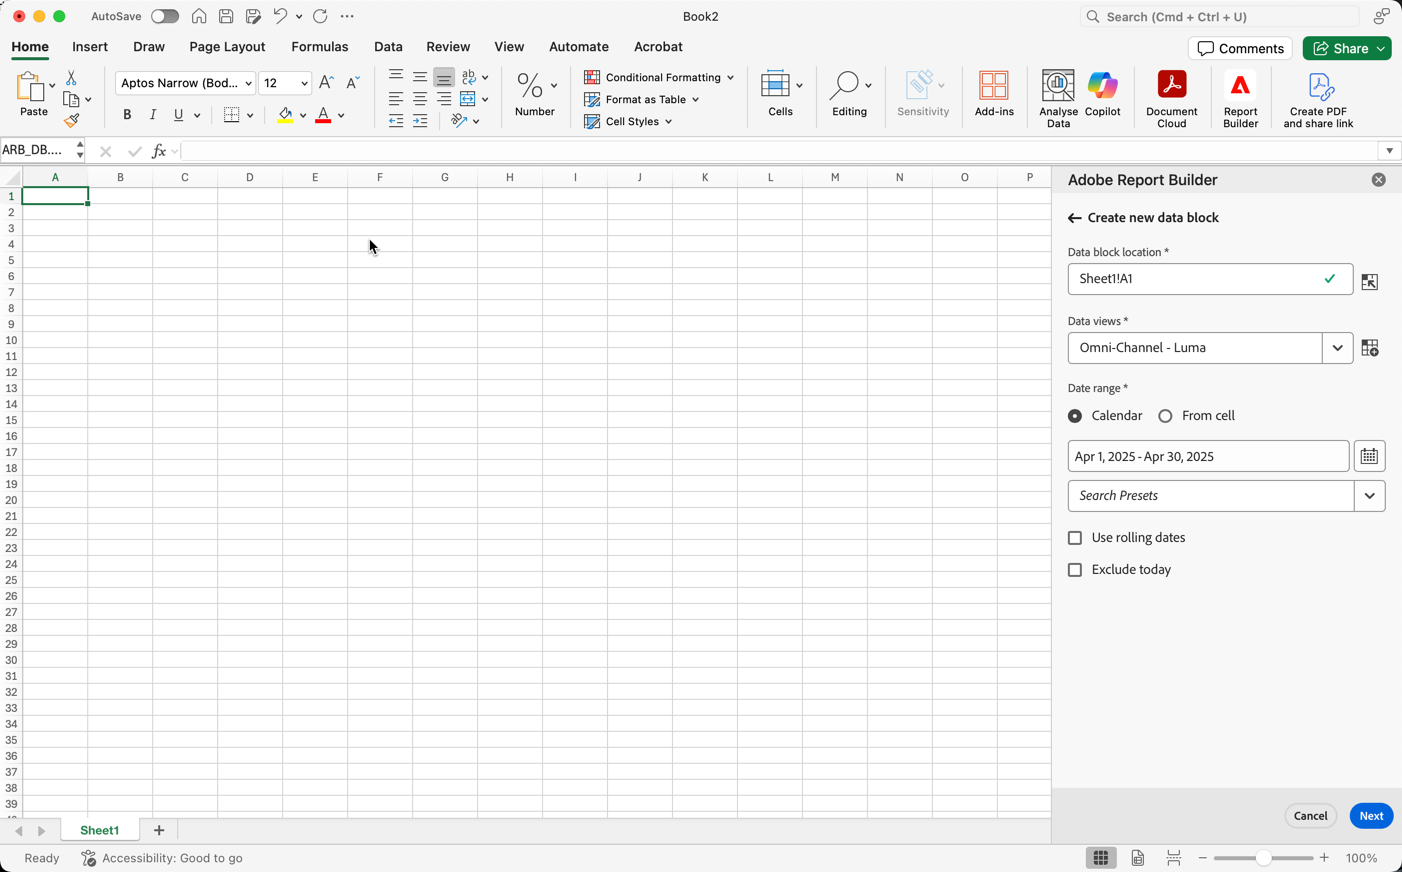This screenshot has width=1402, height=872.
Task: Adjust the zoom slider handle
Action: (1264, 858)
